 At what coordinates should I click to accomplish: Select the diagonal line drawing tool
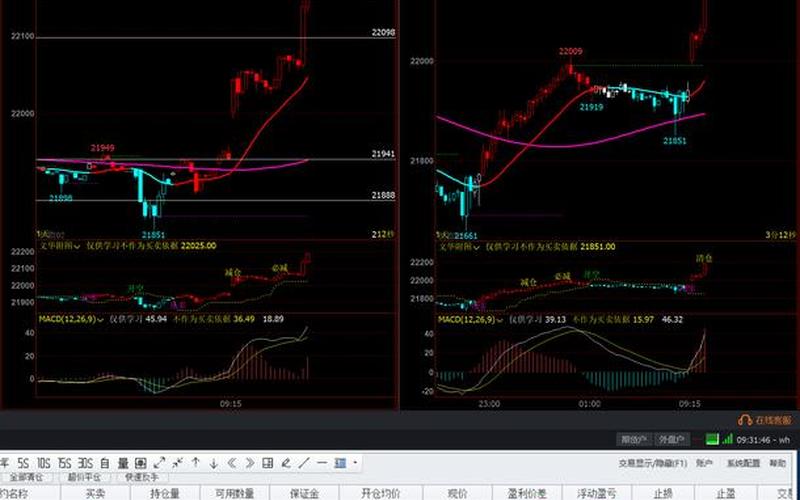click(304, 463)
